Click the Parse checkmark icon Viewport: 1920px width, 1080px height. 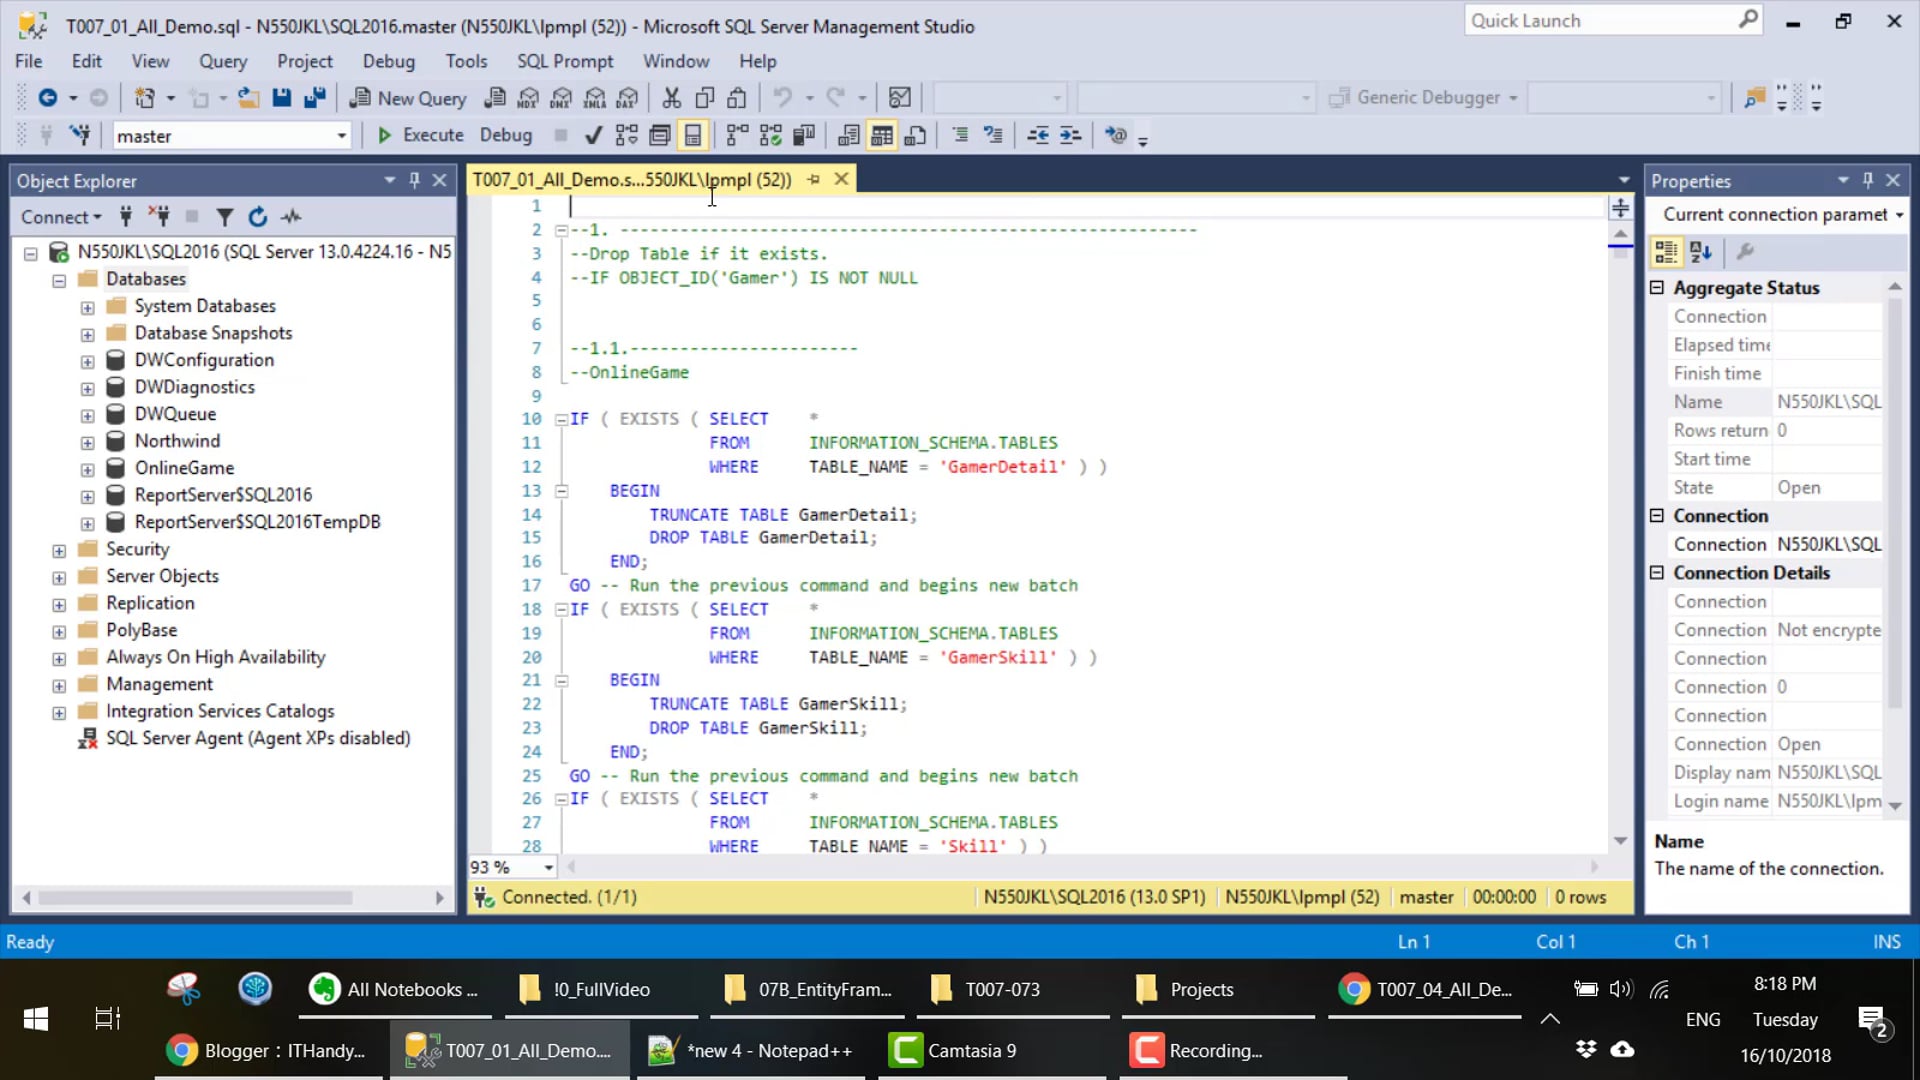(593, 135)
